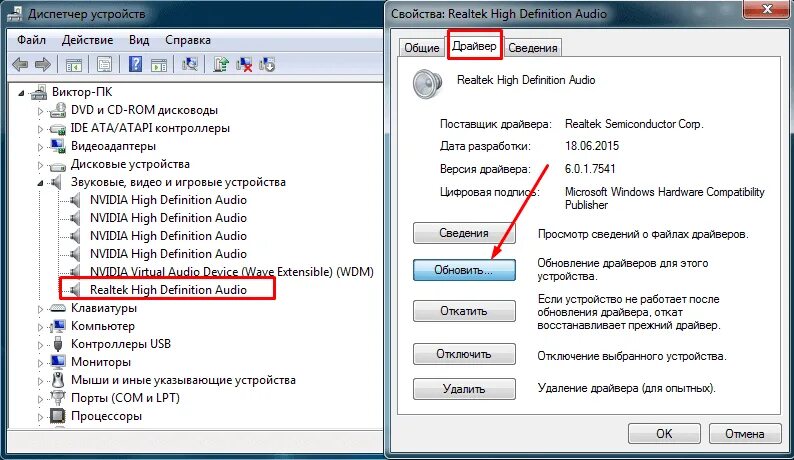Image resolution: width=794 pixels, height=460 pixels.
Task: Expand Мониторы
Action: click(41, 363)
